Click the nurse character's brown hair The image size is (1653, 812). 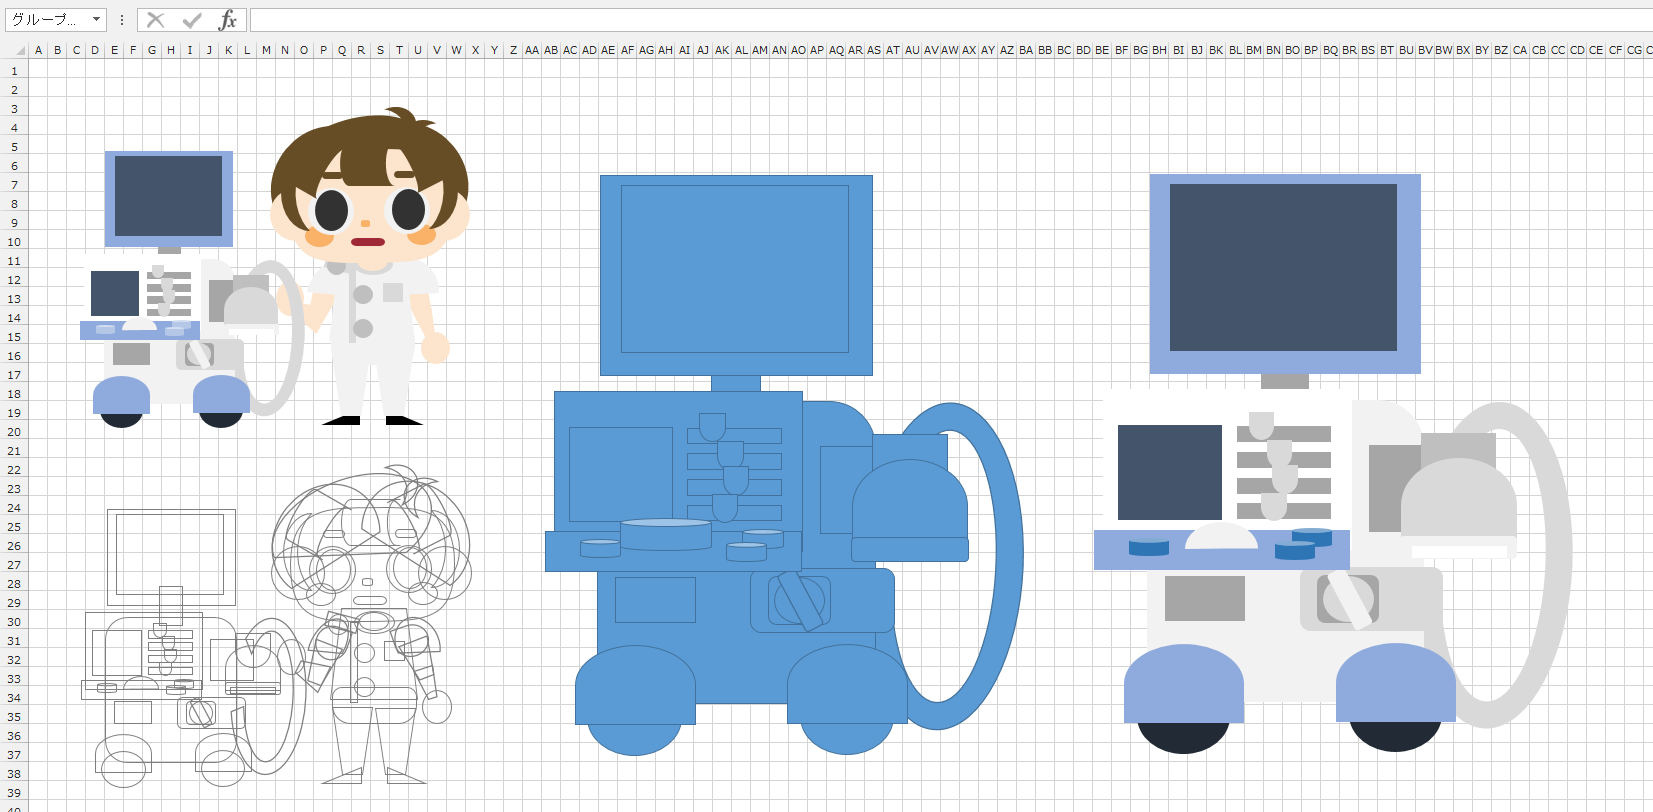pos(370,150)
